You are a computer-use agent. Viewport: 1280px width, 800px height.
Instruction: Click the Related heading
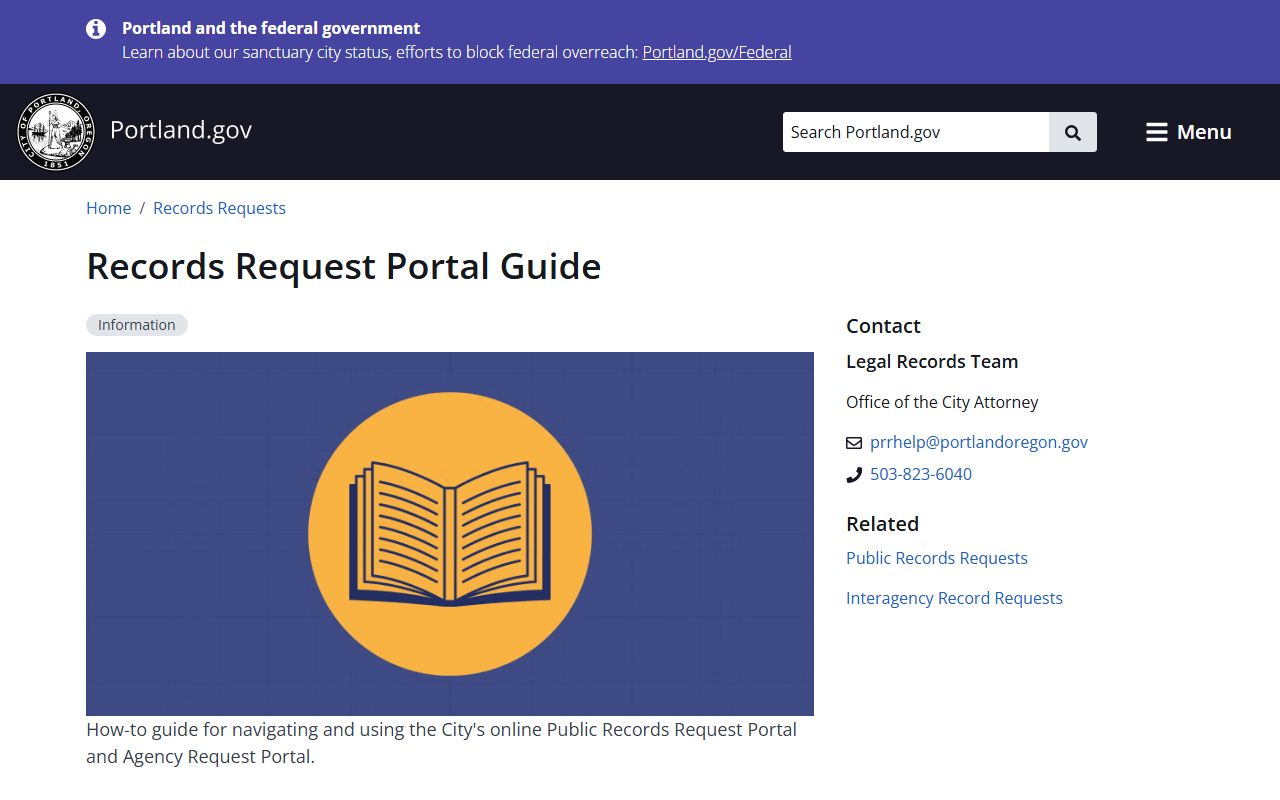(882, 524)
